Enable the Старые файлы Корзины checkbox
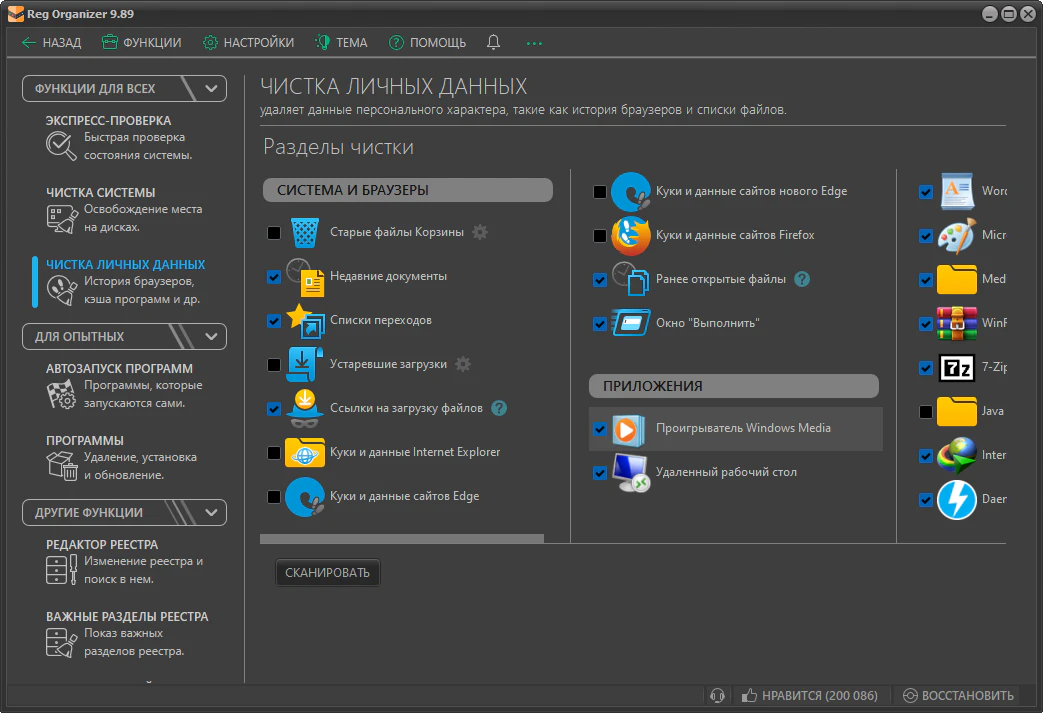1043x713 pixels. coord(274,233)
